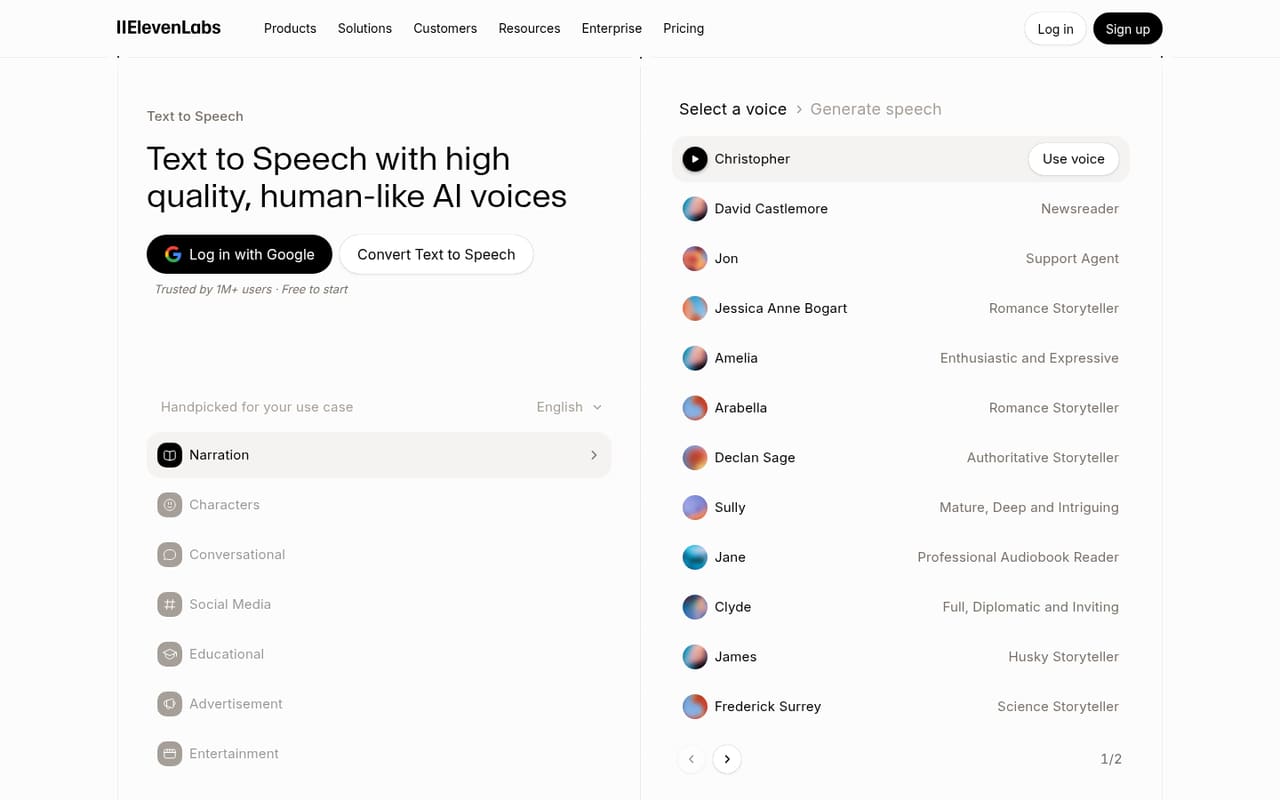Image resolution: width=1280 pixels, height=800 pixels.
Task: Select the Characters category icon
Action: click(170, 505)
